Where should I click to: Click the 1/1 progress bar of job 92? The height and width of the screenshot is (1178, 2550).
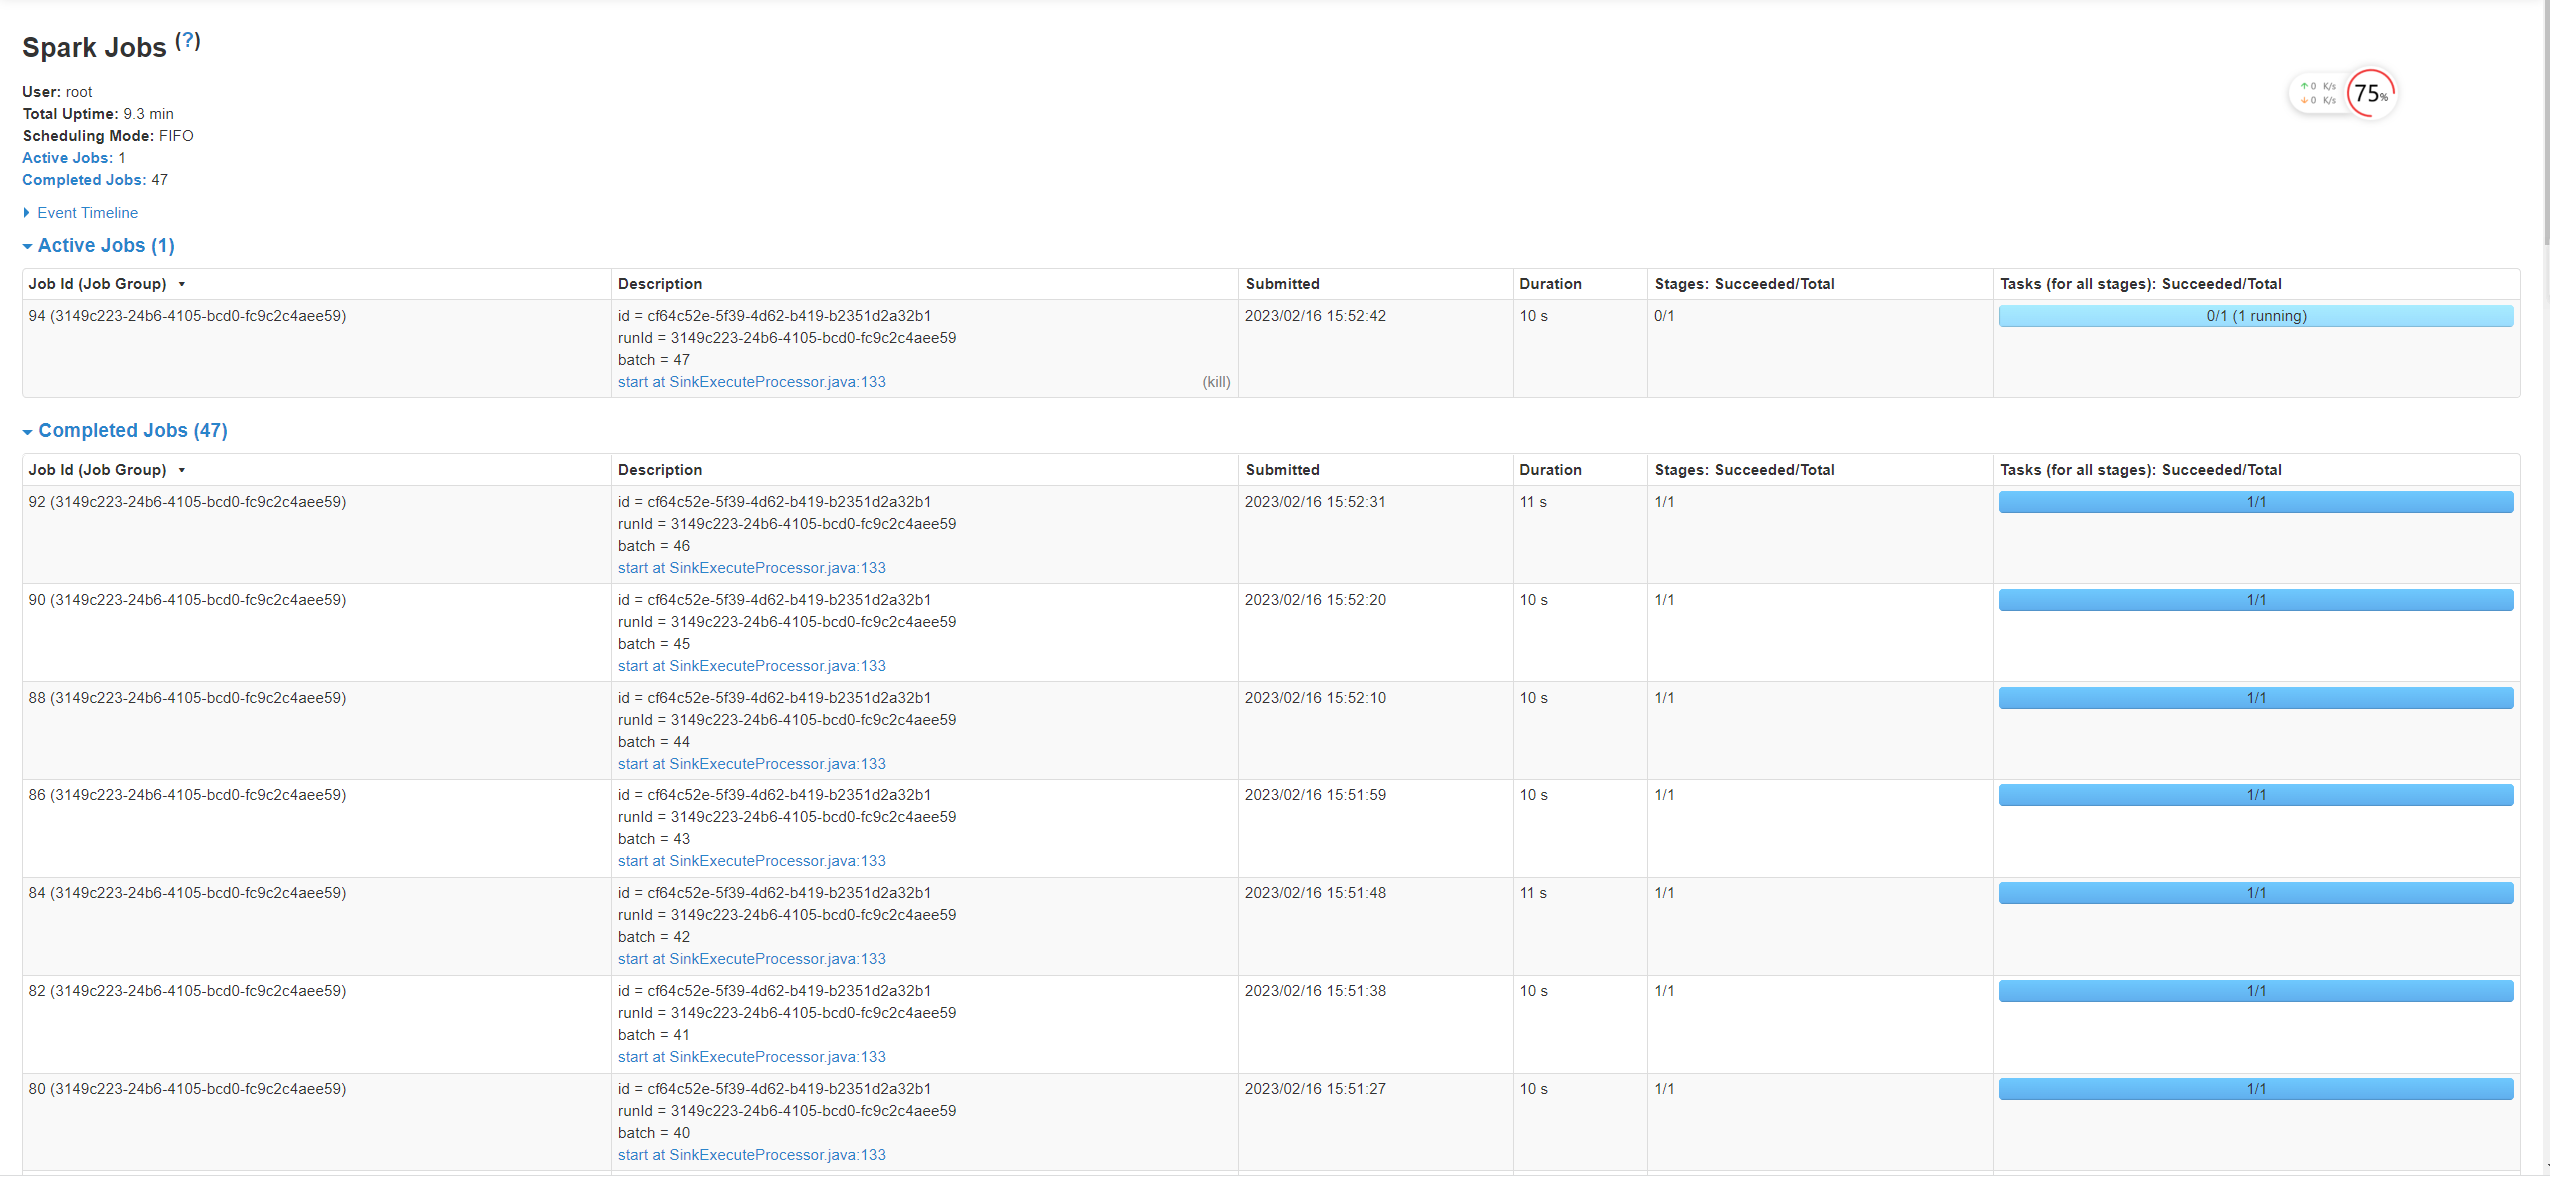(x=2255, y=502)
